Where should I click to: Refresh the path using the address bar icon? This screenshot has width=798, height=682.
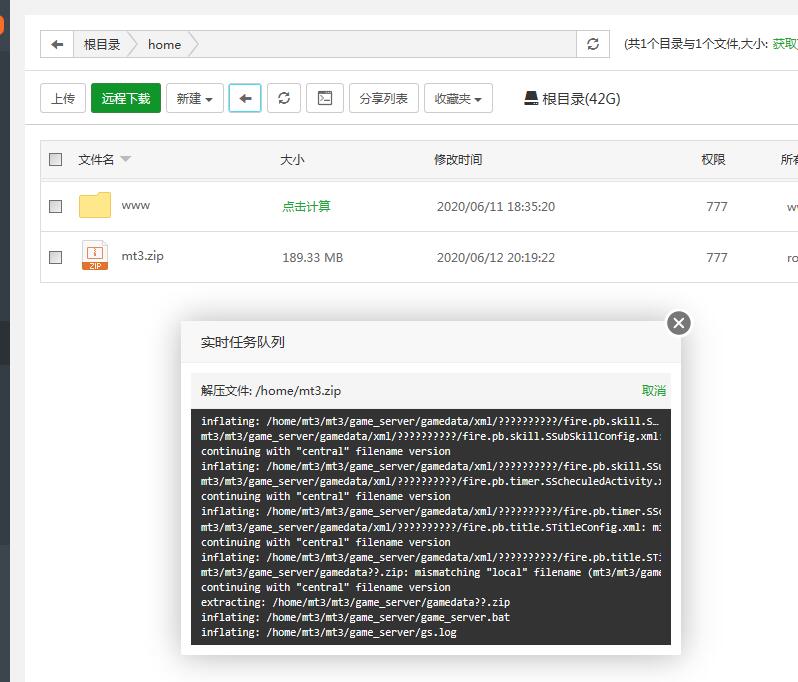click(592, 44)
